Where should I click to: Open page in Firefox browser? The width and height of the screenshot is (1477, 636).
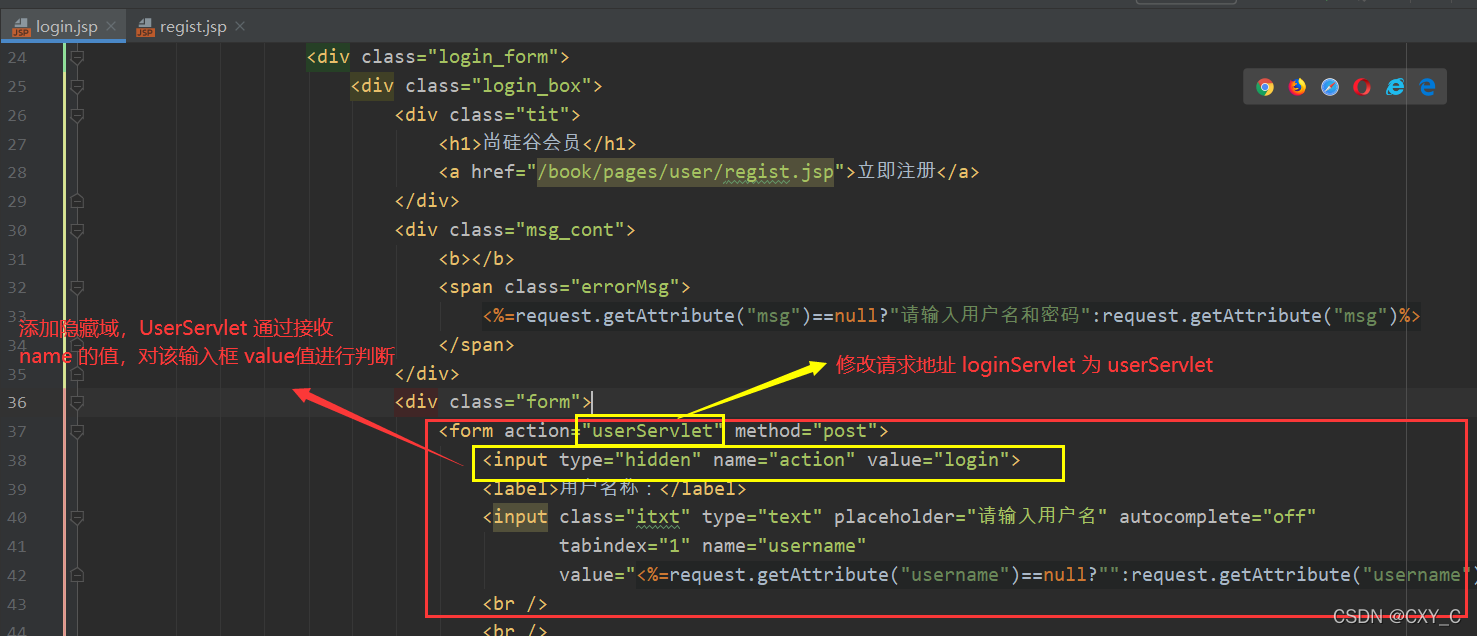pyautogui.click(x=1297, y=87)
